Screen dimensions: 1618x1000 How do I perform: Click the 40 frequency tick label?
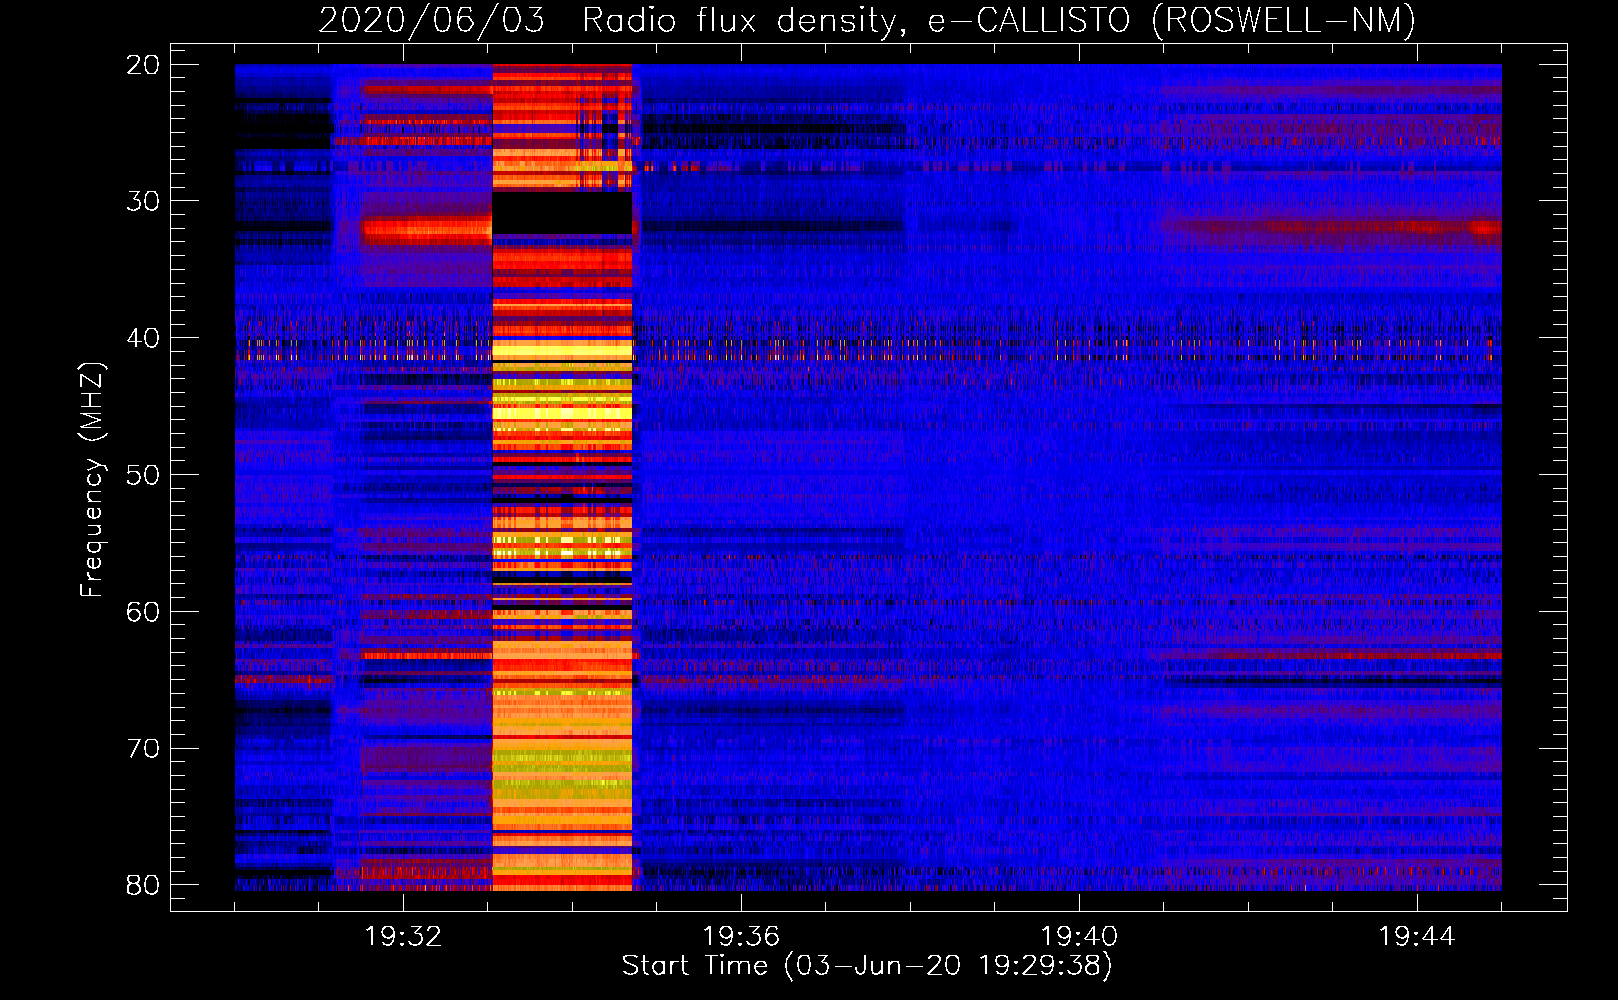pyautogui.click(x=143, y=338)
